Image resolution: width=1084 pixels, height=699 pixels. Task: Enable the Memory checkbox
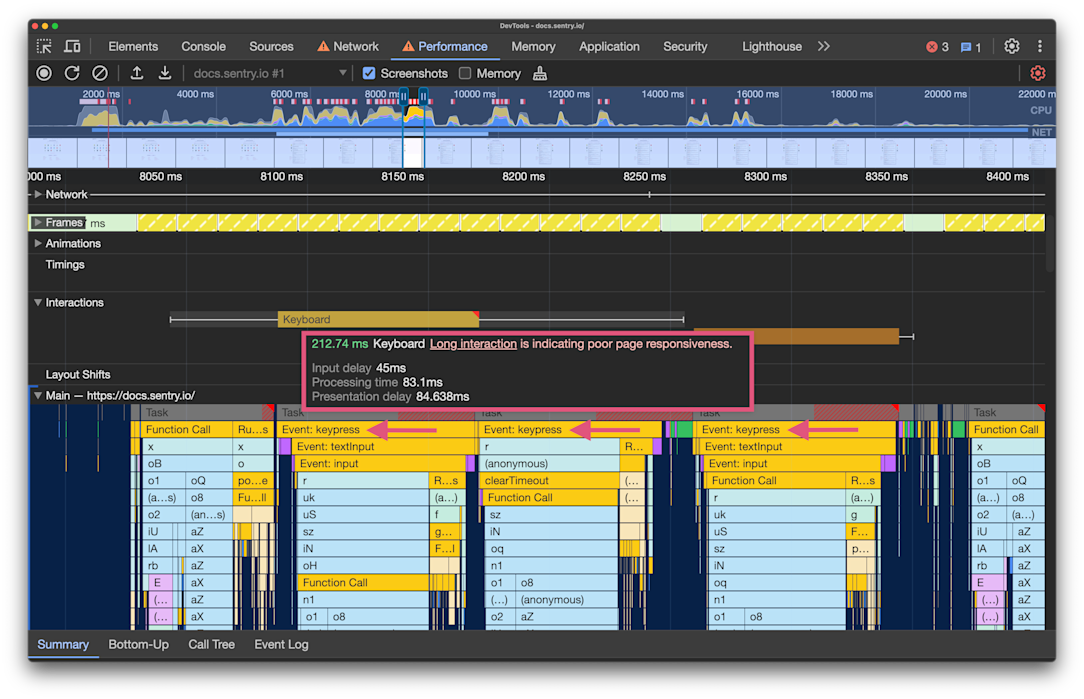click(x=465, y=73)
